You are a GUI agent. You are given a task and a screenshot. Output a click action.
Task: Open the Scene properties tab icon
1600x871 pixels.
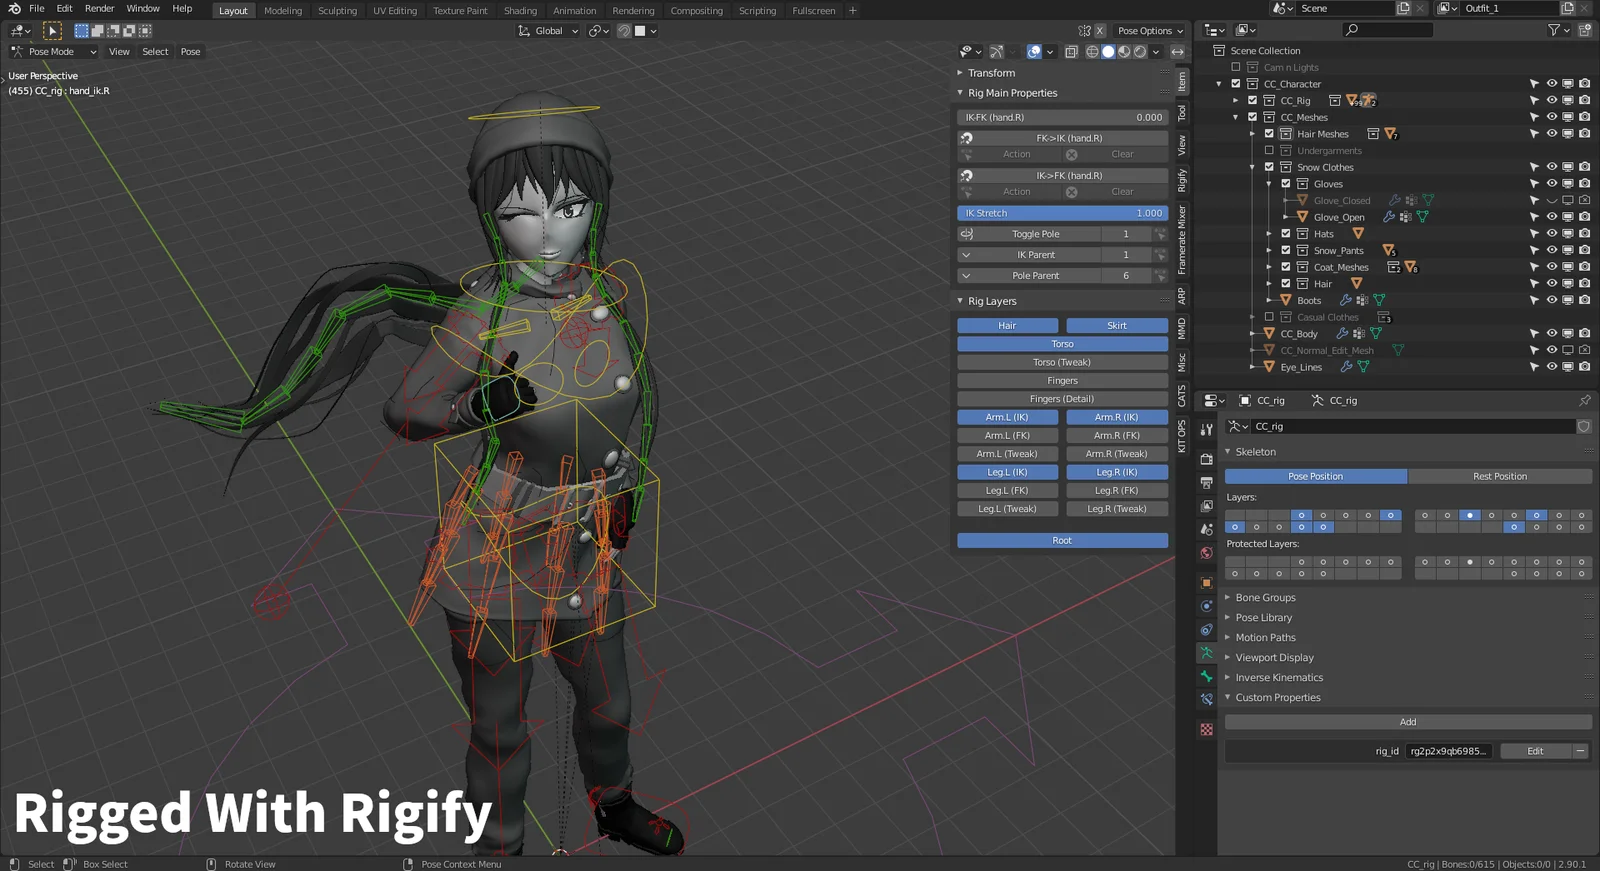click(1206, 529)
